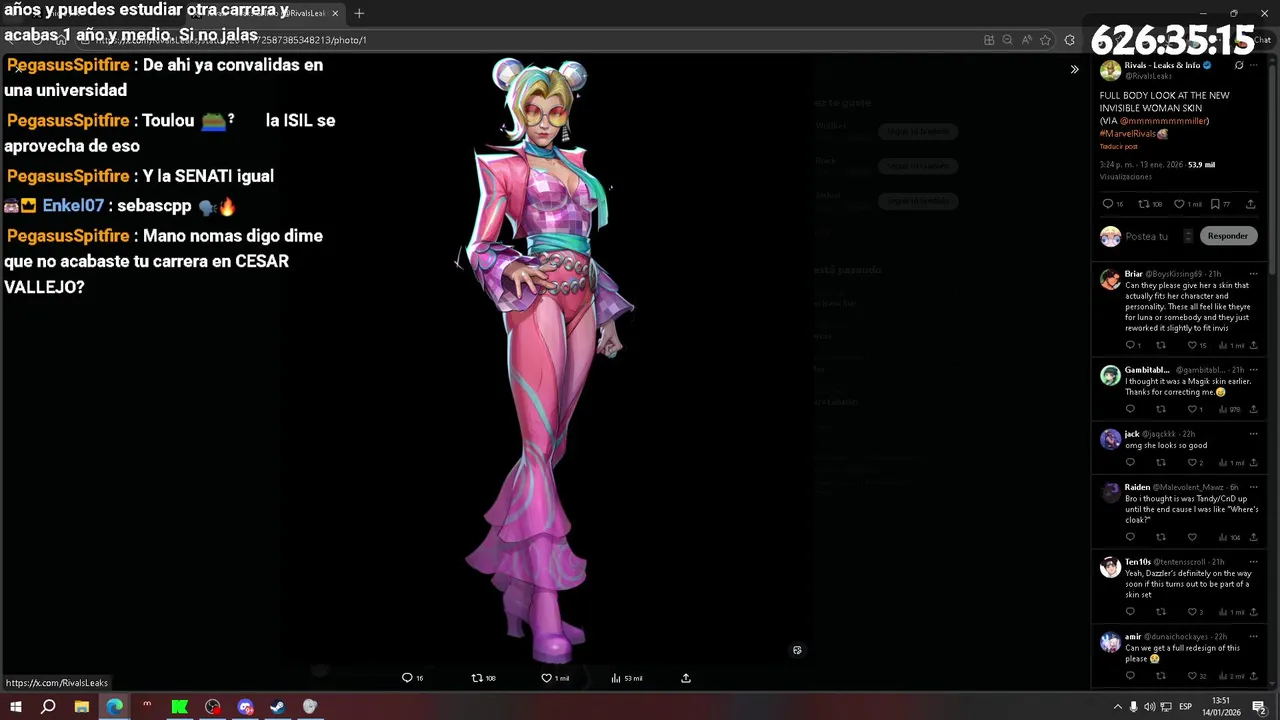
Task: Add page to favorites with star icon
Action: (x=1045, y=40)
